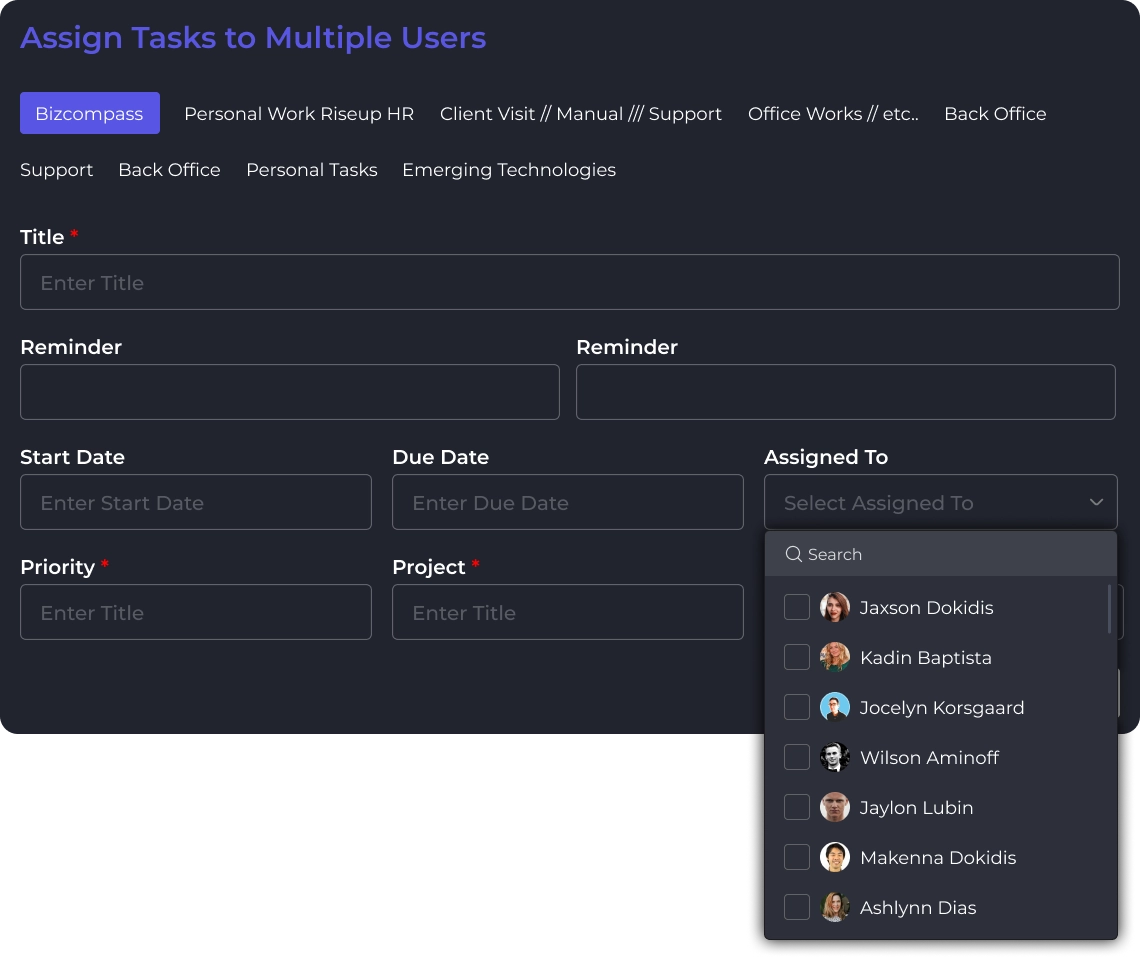Open the Priority field selector
This screenshot has width=1140, height=958.
196,612
